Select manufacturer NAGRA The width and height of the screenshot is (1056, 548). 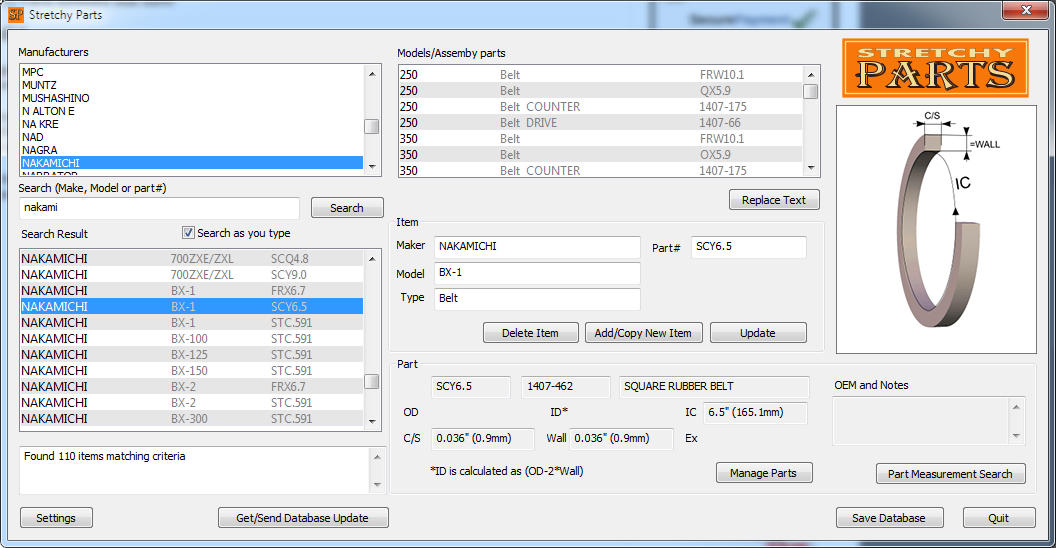pos(192,150)
